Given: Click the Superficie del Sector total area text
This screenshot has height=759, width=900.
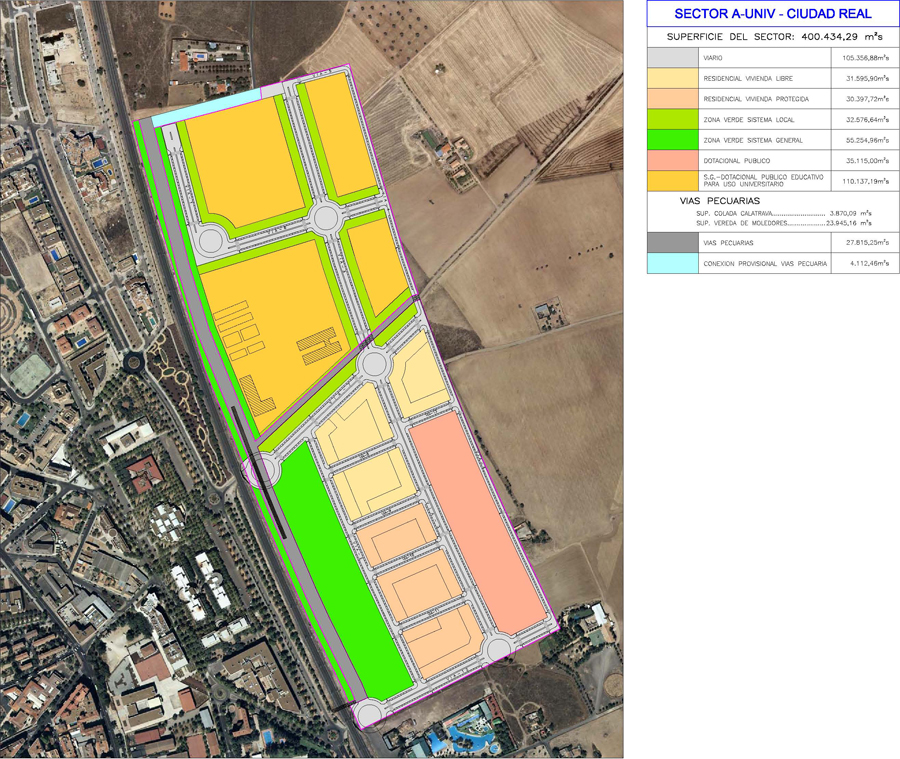Looking at the screenshot, I should pos(772,37).
